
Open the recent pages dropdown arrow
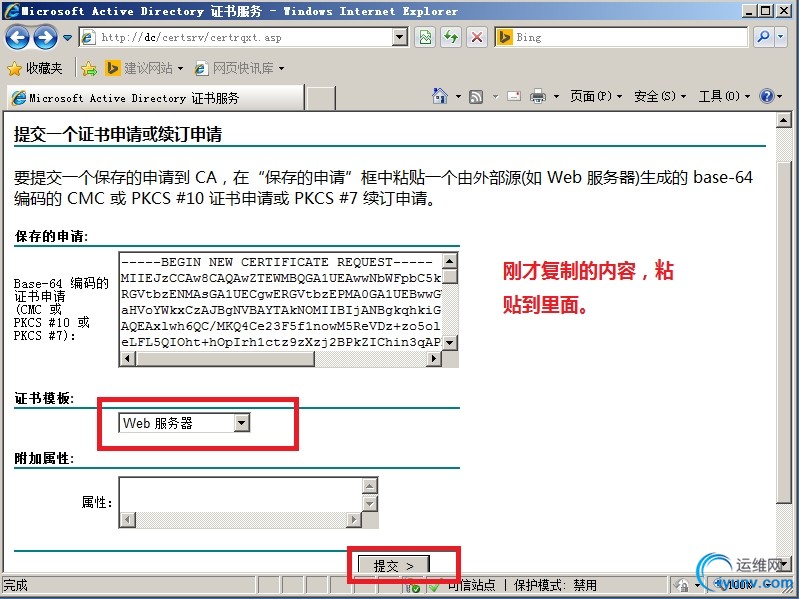[x=67, y=38]
